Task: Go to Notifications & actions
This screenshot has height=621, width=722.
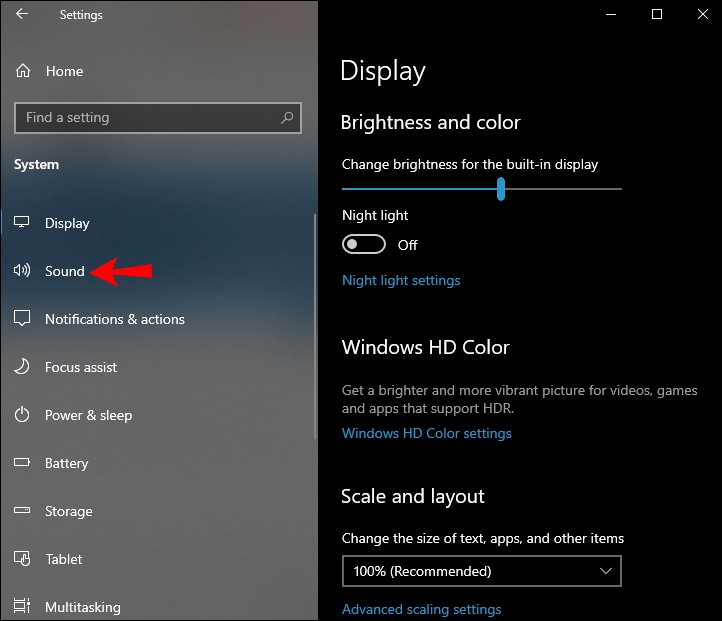Action: [x=158, y=319]
